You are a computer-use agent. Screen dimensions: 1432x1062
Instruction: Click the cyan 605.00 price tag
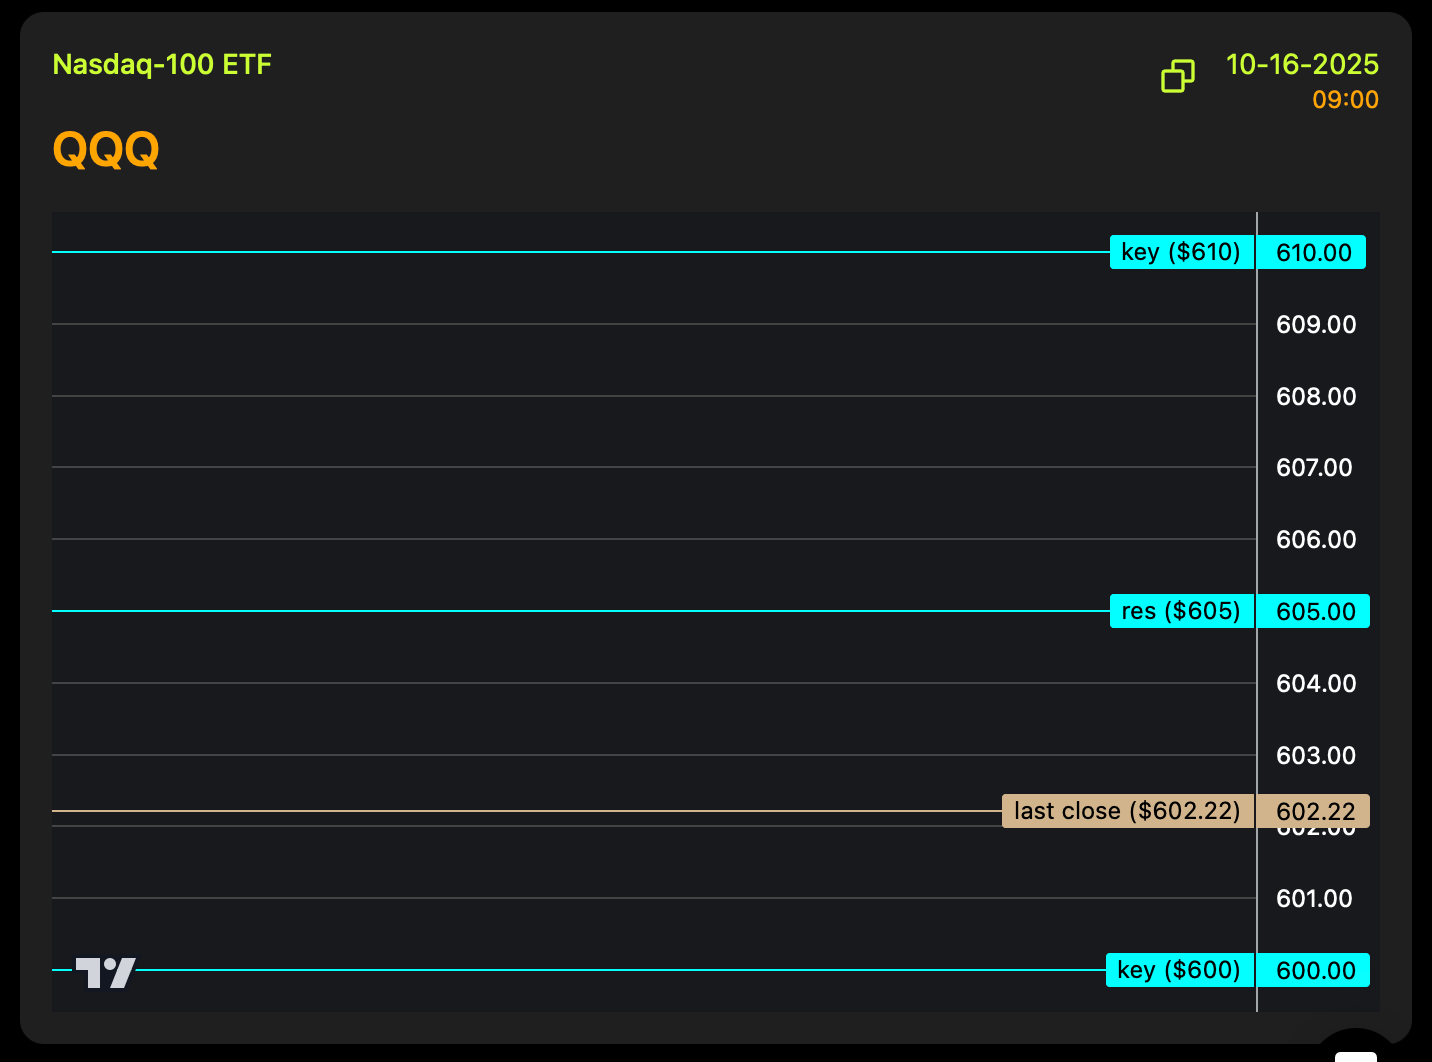1315,612
